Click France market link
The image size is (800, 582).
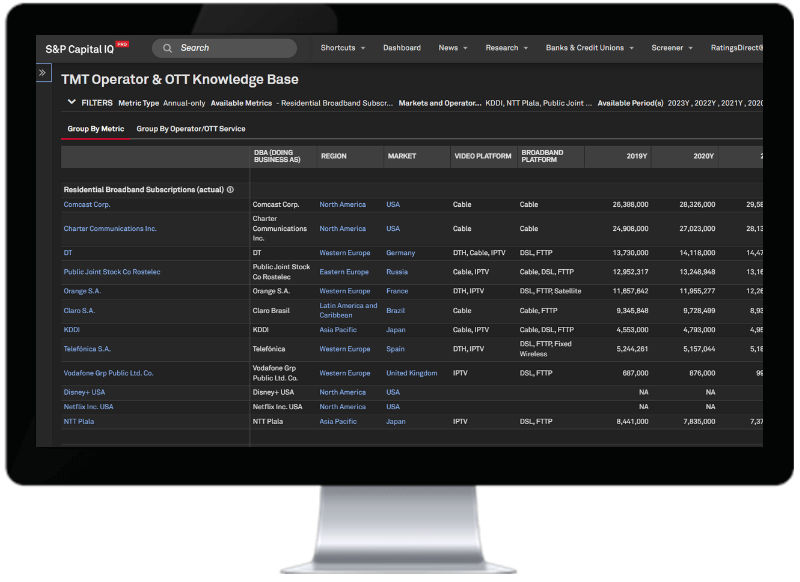coord(397,291)
